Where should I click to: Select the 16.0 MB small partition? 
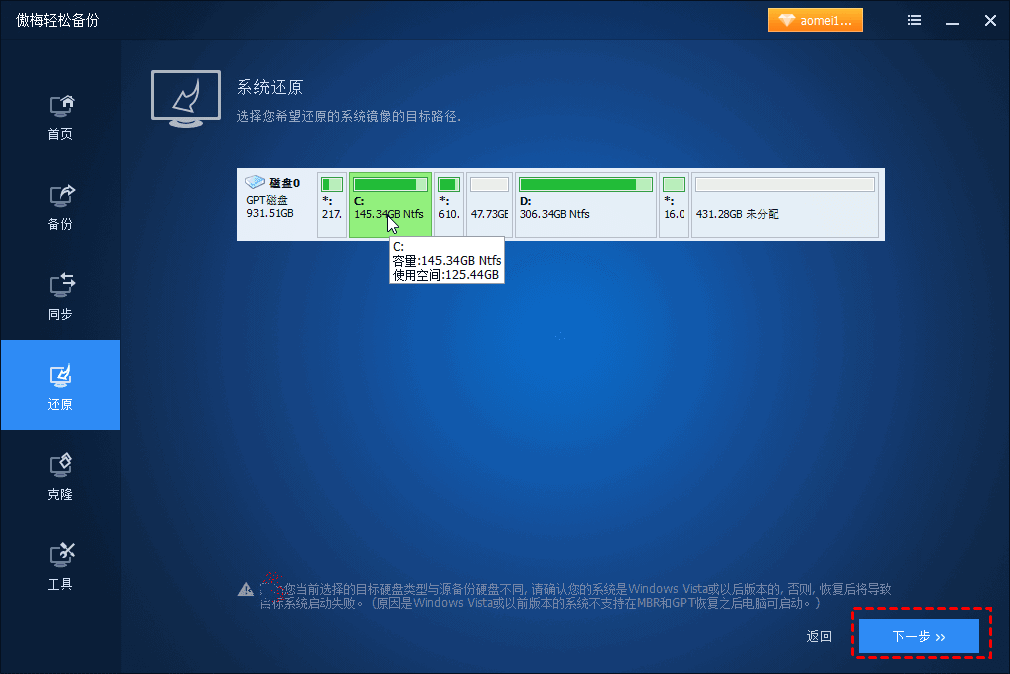coord(674,205)
